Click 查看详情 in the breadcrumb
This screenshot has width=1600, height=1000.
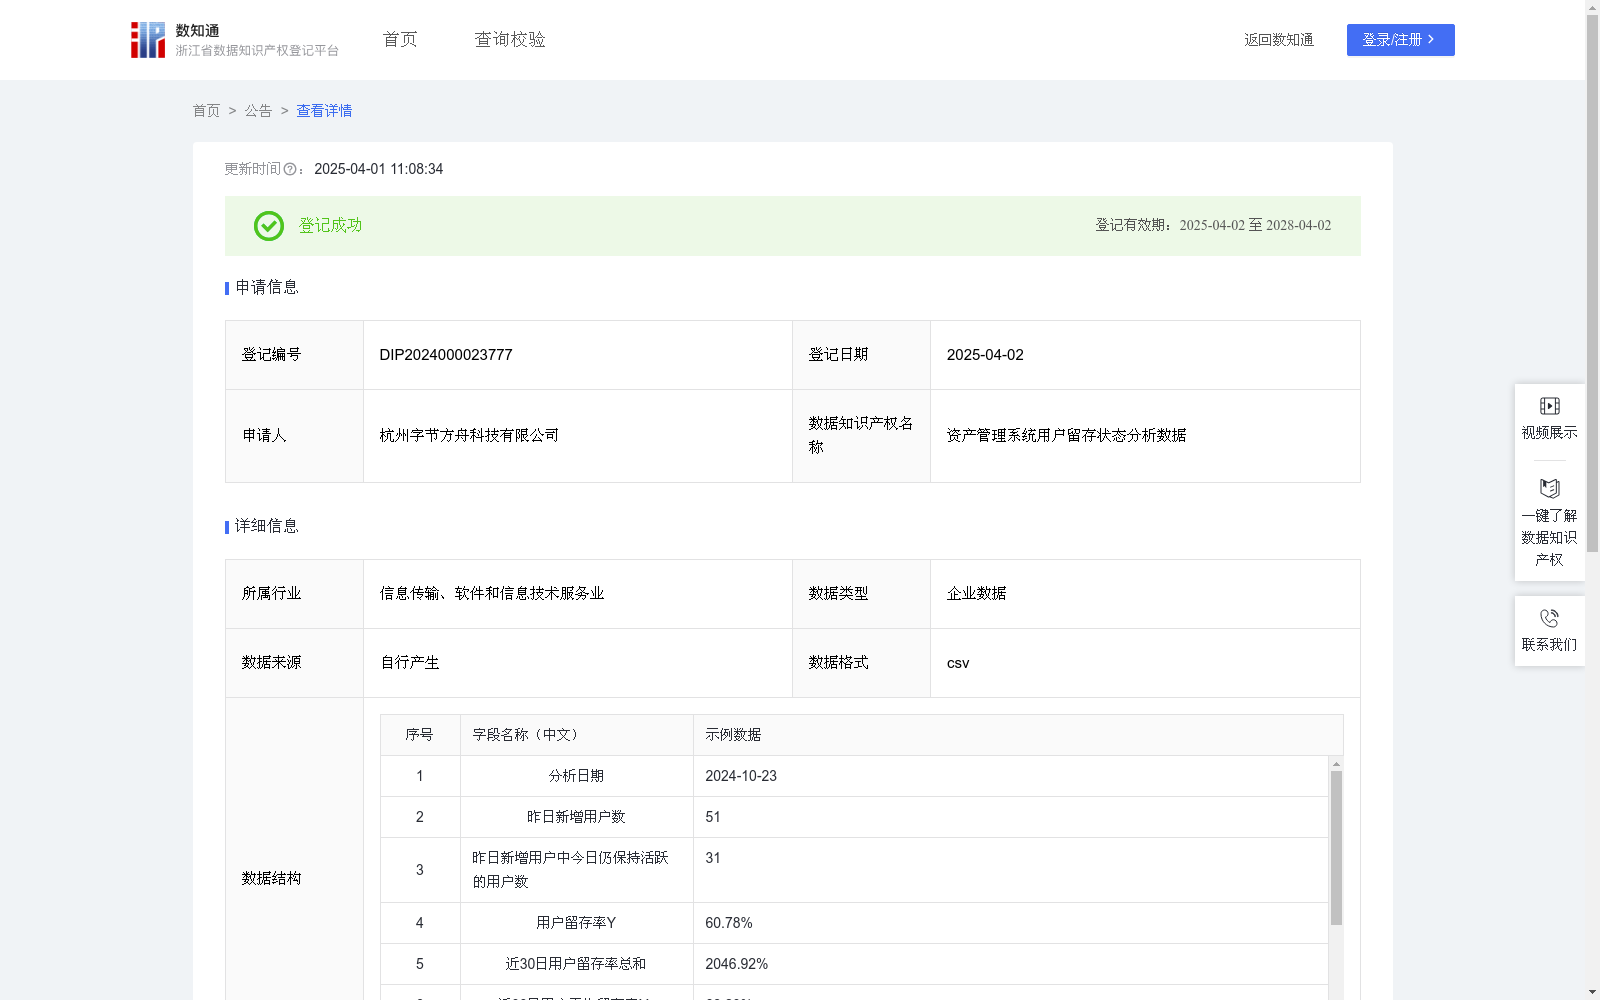tap(324, 111)
